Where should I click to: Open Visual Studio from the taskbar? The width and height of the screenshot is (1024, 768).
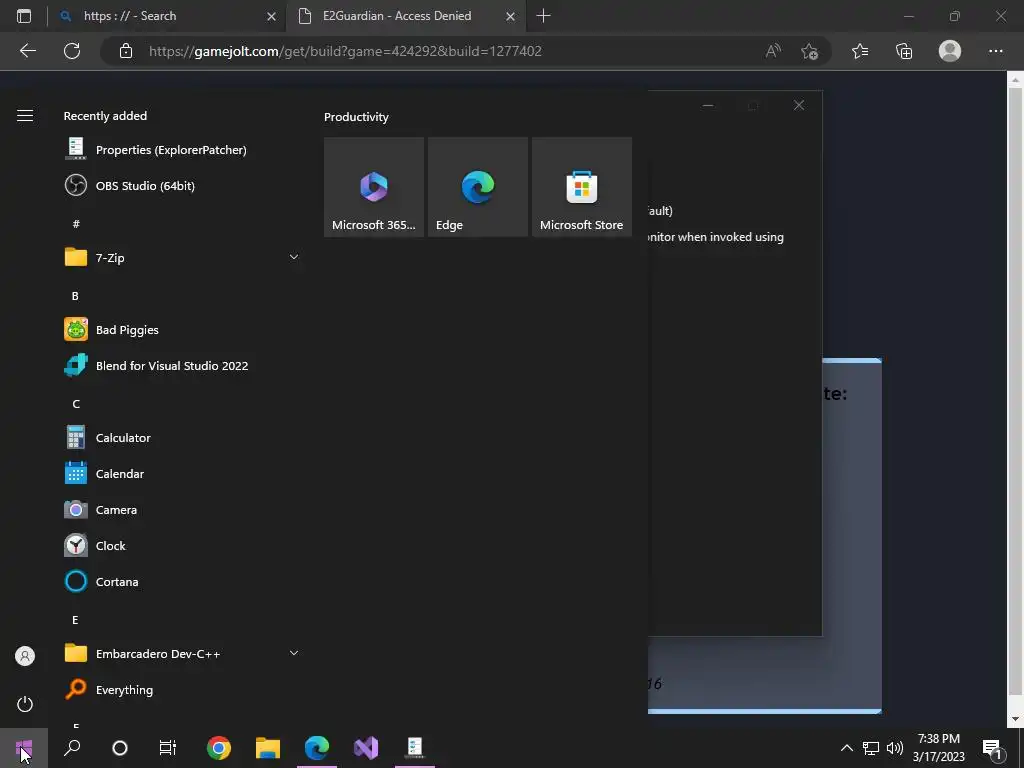(366, 748)
